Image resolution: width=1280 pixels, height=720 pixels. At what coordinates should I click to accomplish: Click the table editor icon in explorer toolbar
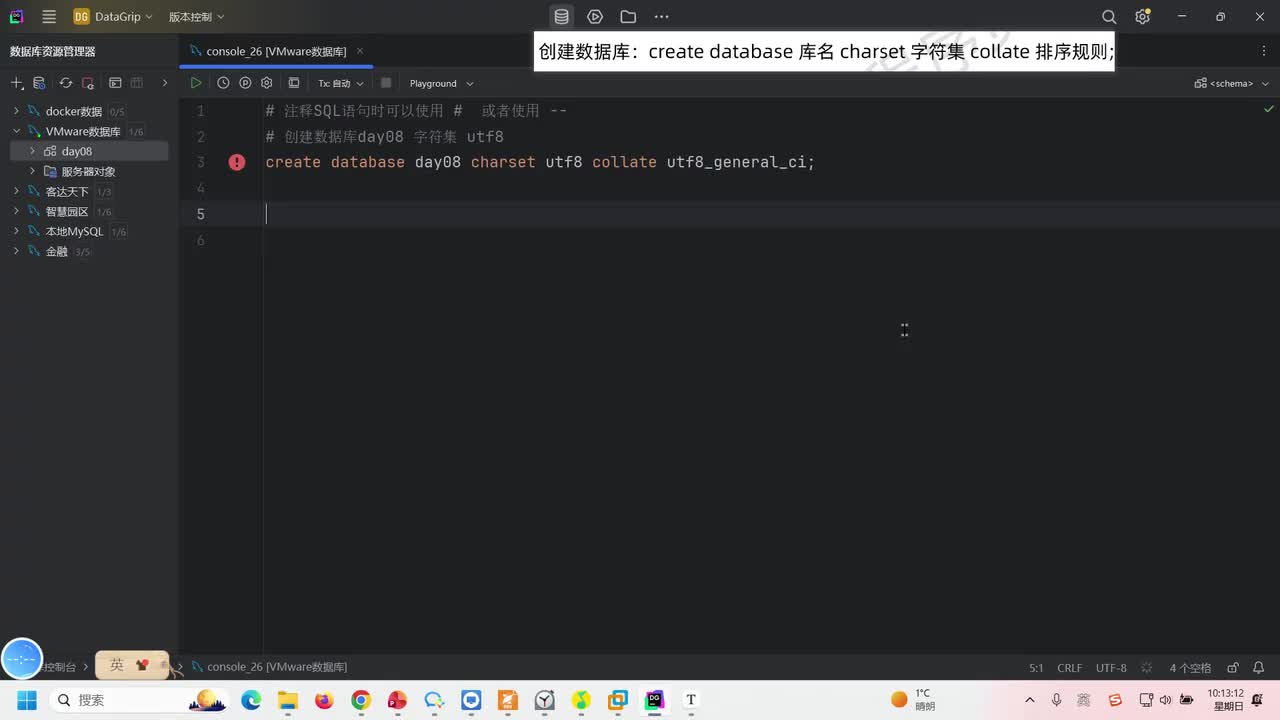pos(137,83)
